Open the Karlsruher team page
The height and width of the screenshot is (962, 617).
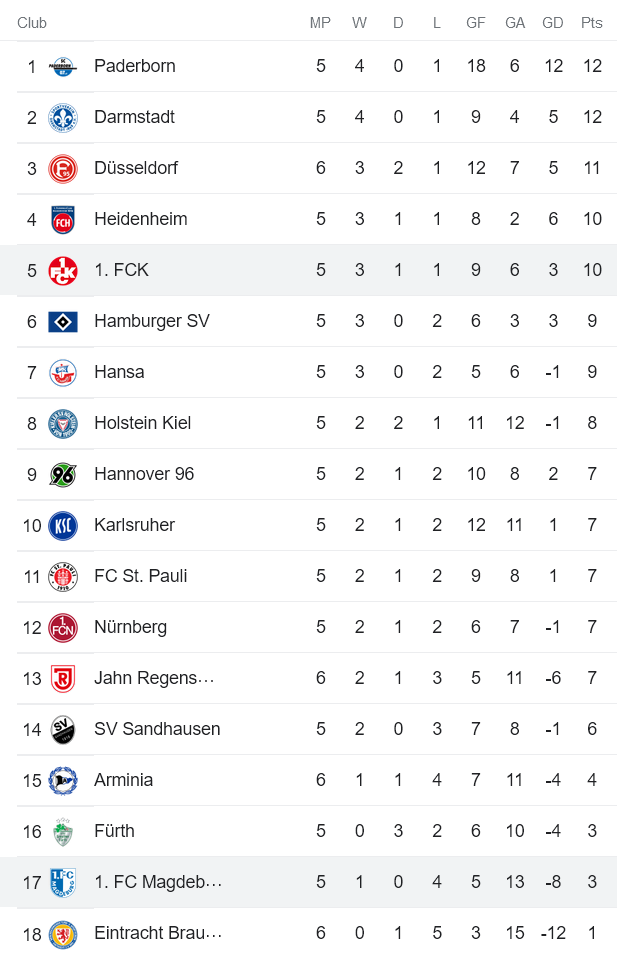point(132,525)
